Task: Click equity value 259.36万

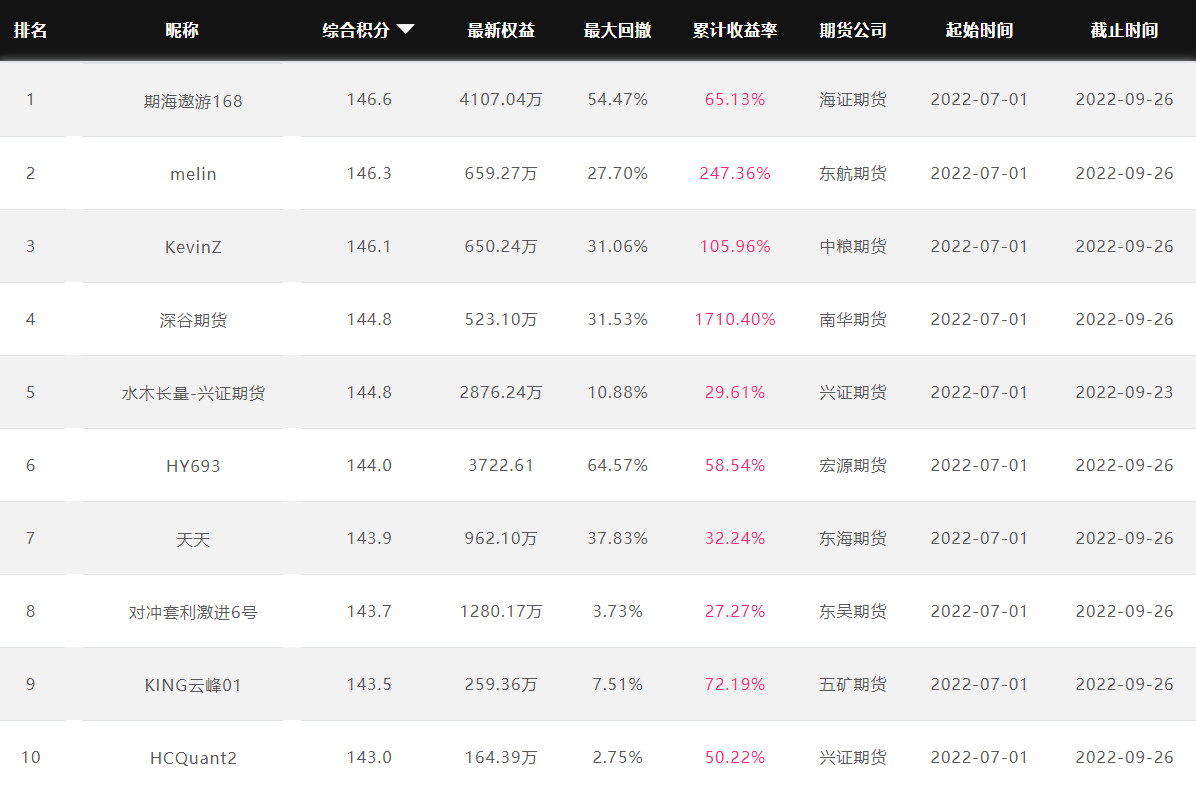Action: pyautogui.click(x=501, y=684)
